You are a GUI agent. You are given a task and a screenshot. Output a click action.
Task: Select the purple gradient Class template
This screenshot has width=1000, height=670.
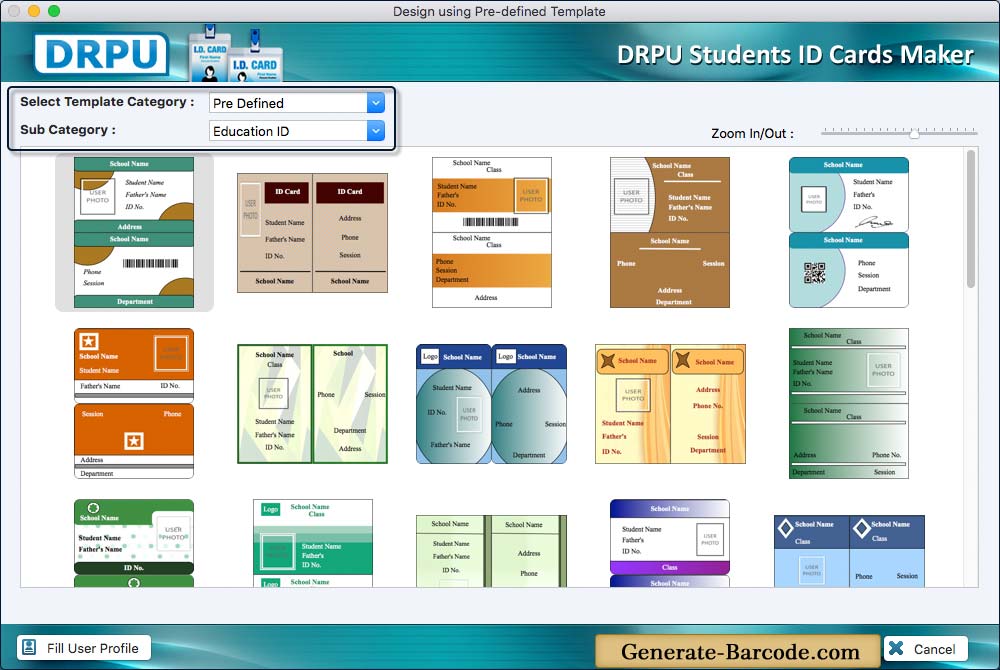point(670,543)
